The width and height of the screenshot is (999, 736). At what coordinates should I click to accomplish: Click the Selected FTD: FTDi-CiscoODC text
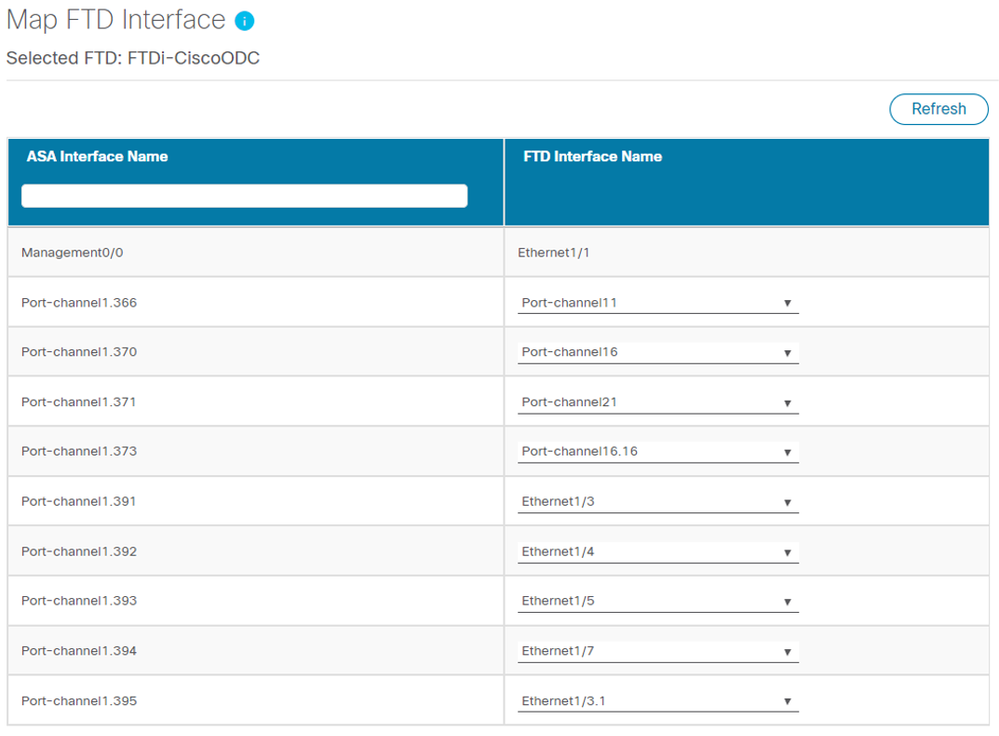(133, 58)
